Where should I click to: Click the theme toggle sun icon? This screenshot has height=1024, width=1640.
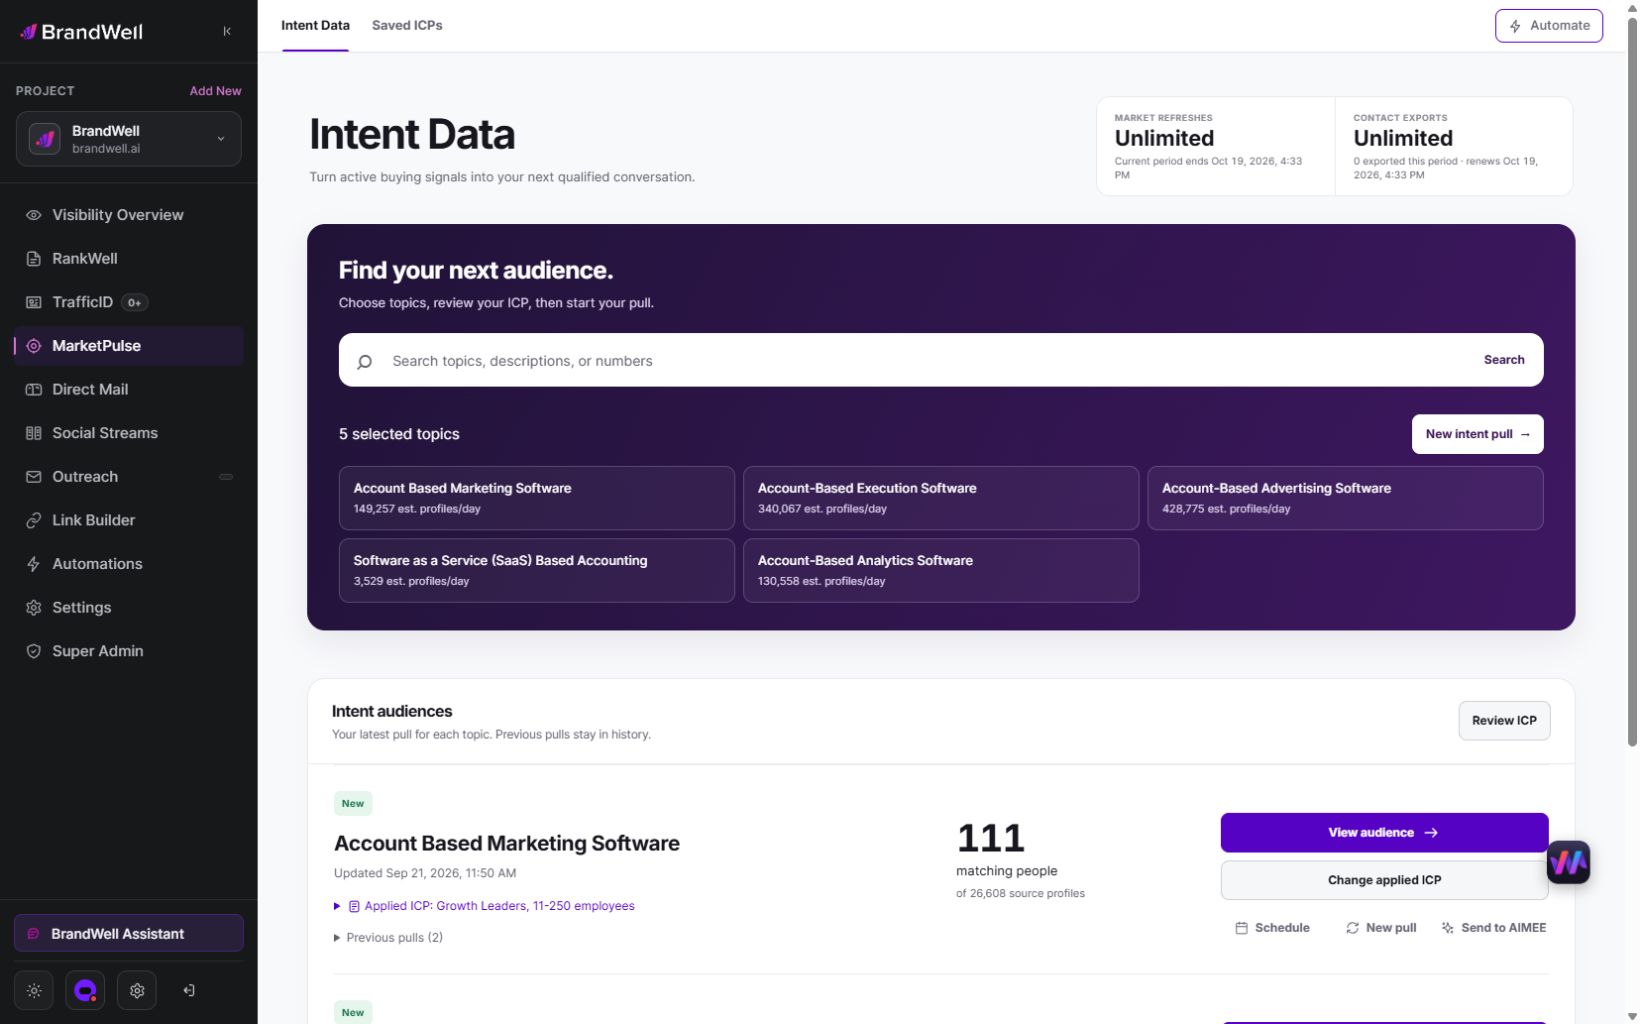34,990
